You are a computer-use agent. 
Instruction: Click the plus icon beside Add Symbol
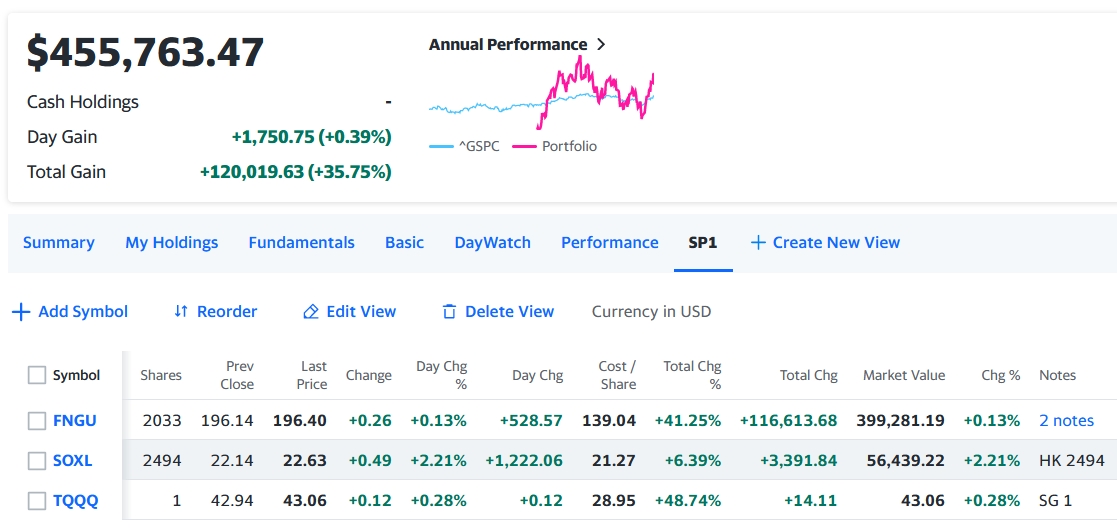coord(21,312)
